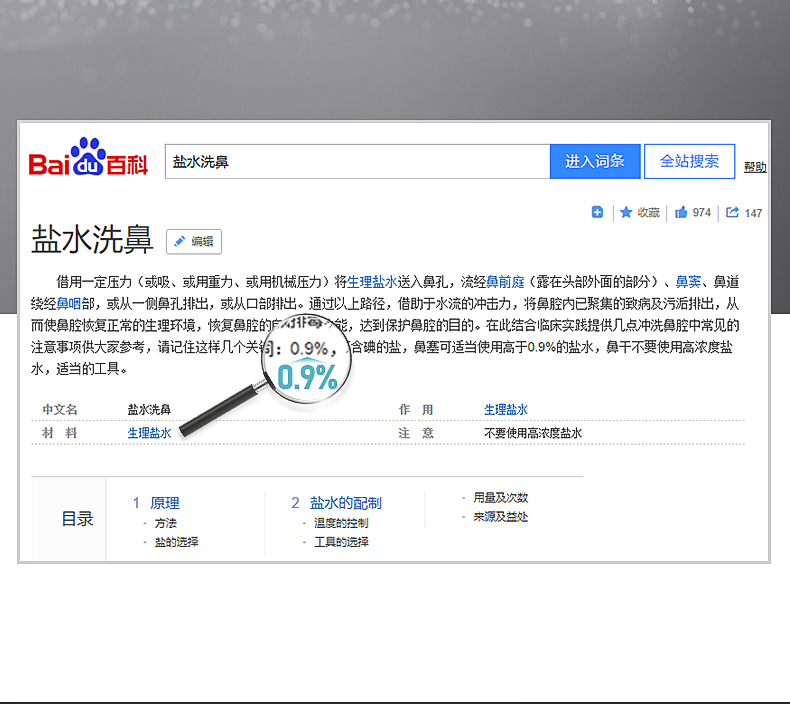Focus the search box containing 盐水洗鼻
This screenshot has height=704, width=790.
[x=357, y=161]
